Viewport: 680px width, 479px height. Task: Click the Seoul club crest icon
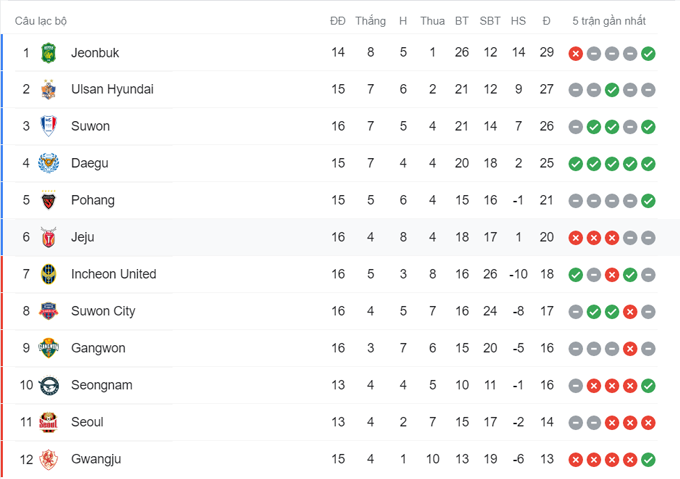pyautogui.click(x=49, y=422)
